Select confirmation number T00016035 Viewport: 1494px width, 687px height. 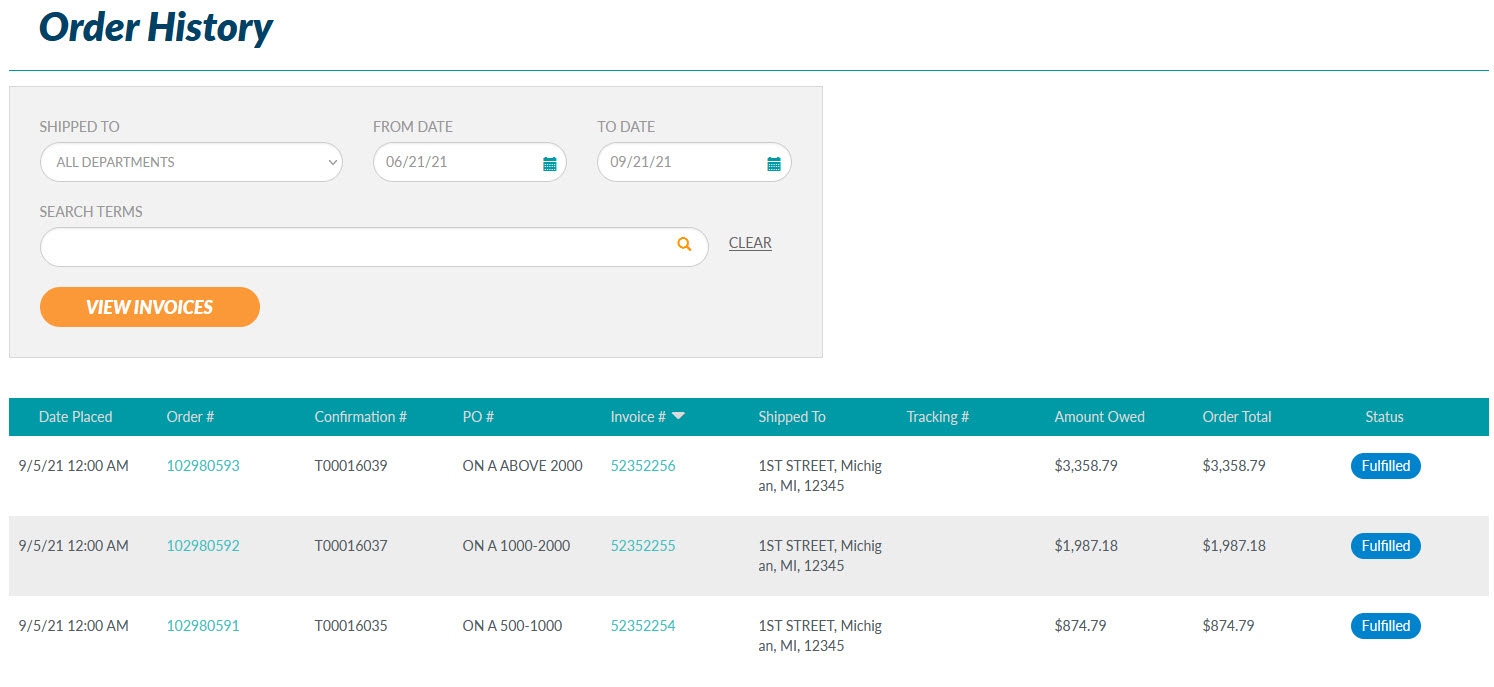click(x=351, y=626)
